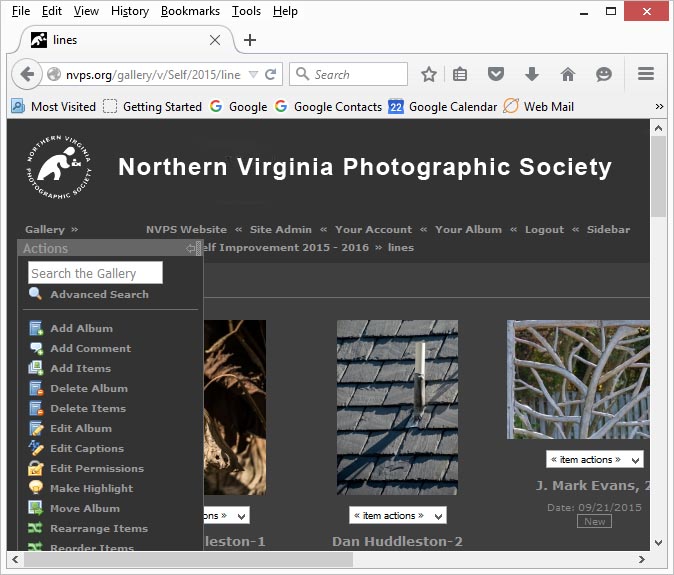The image size is (674, 575).
Task: Click the reload page button
Action: click(271, 75)
